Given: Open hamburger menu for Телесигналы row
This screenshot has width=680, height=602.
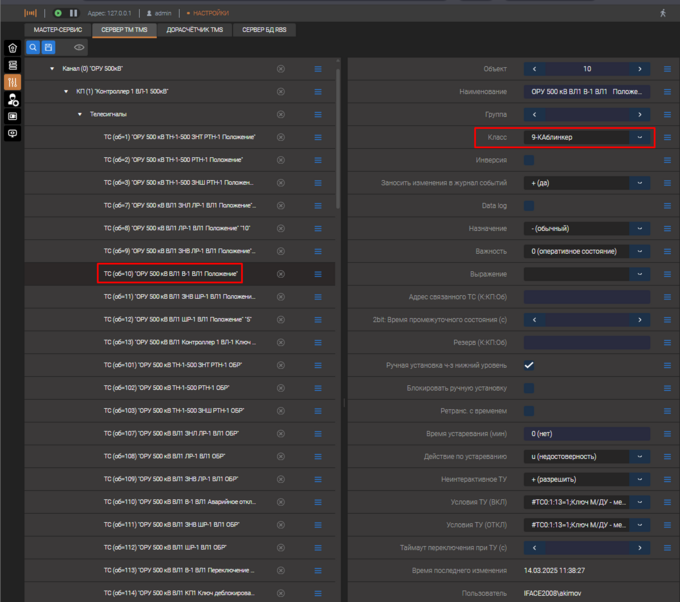Looking at the screenshot, I should click(x=318, y=114).
